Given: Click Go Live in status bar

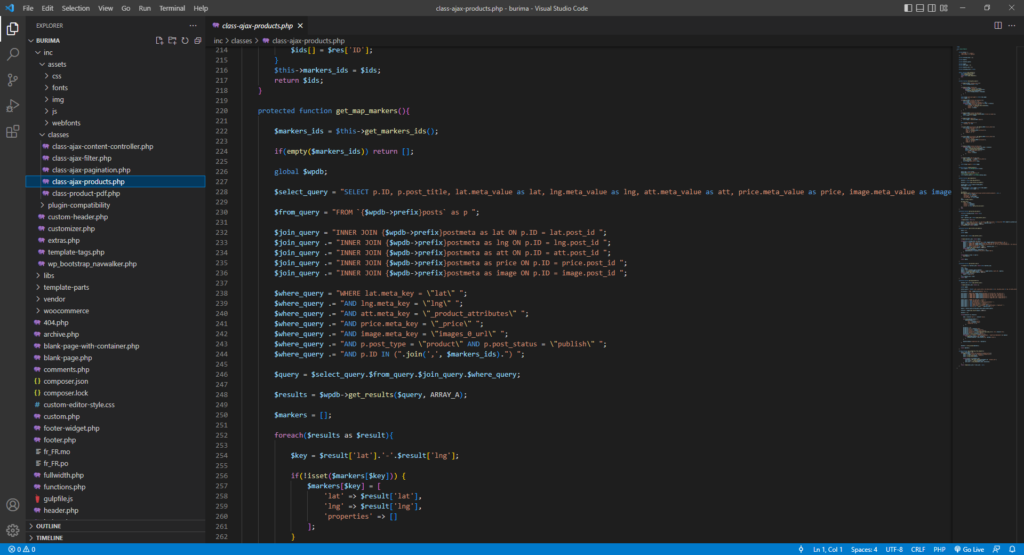Looking at the screenshot, I should click(969, 549).
